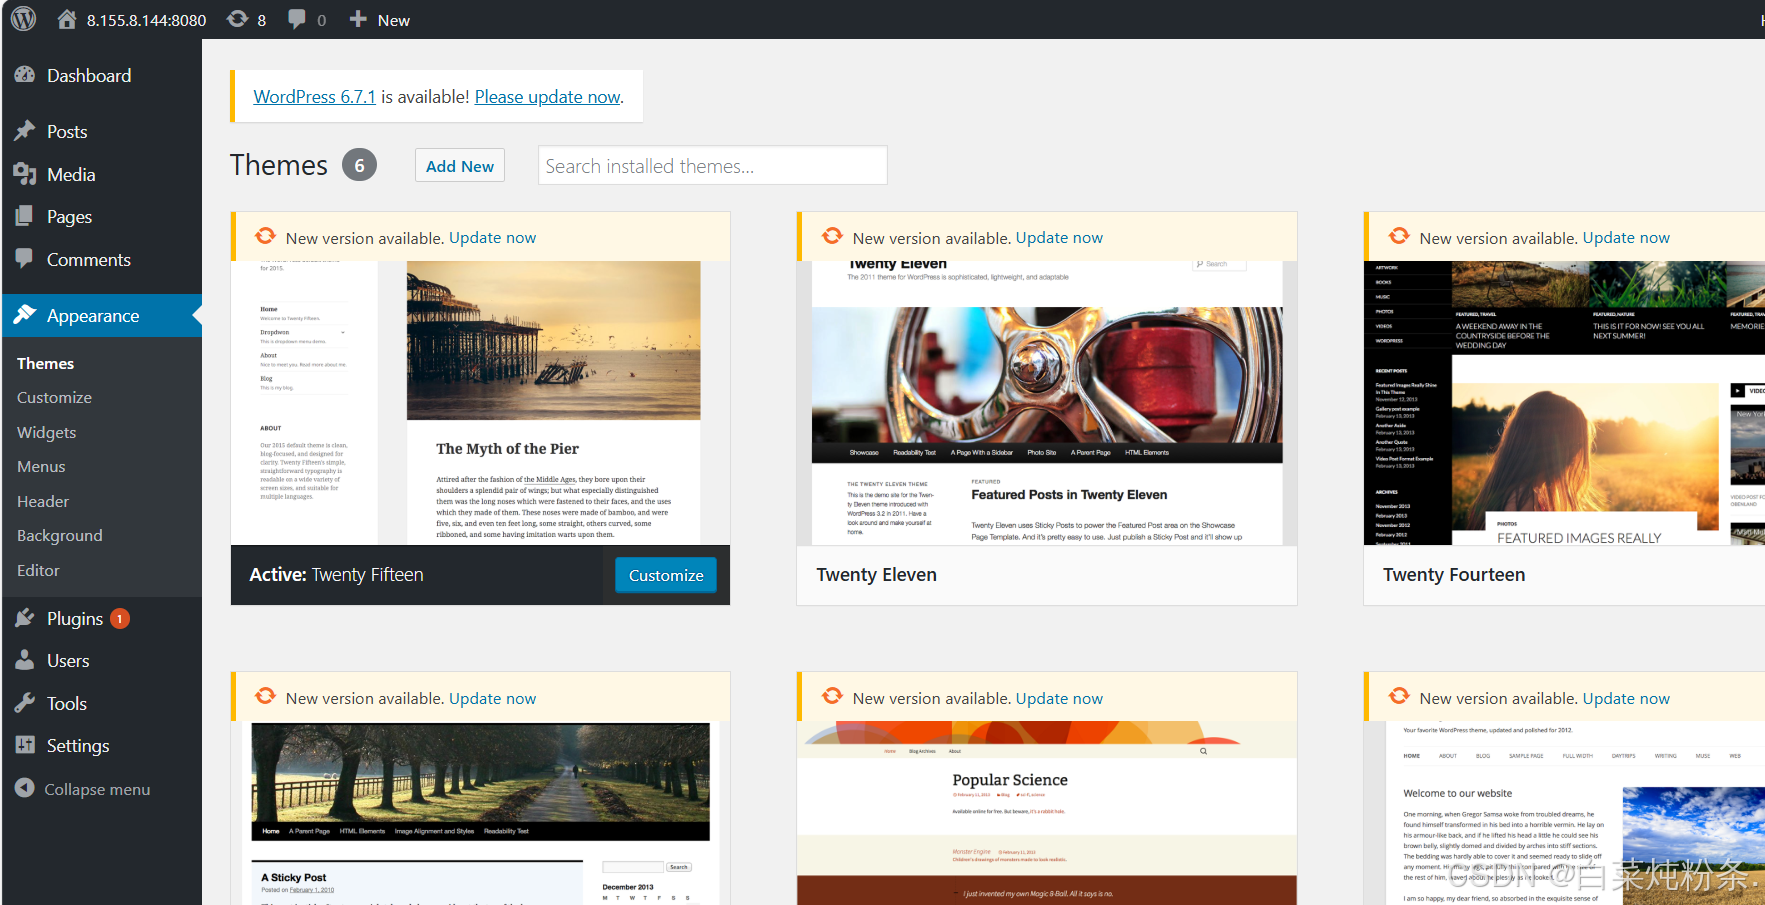1765x905 pixels.
Task: Click the Posts pushpin icon
Action: pyautogui.click(x=25, y=131)
